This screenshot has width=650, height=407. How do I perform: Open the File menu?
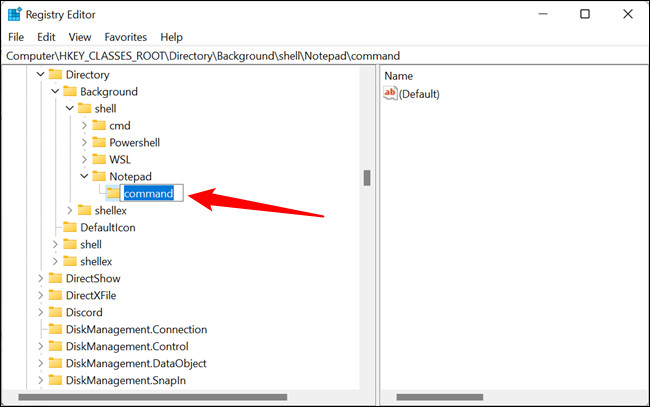tap(16, 37)
